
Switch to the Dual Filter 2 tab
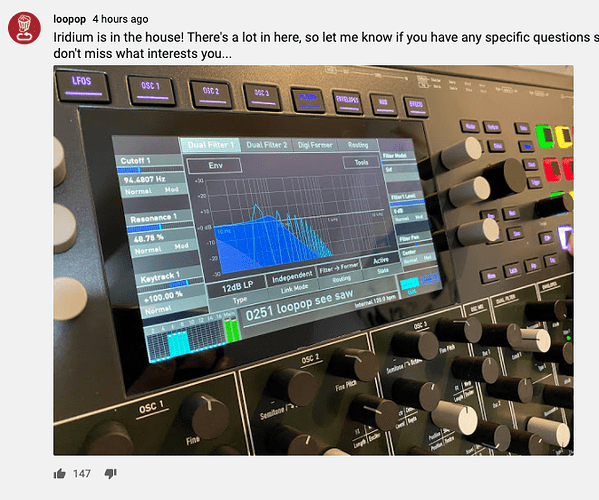(x=267, y=145)
